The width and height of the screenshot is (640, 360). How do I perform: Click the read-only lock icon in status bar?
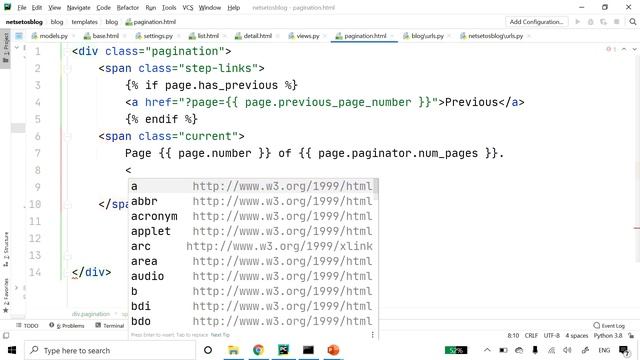[631, 336]
